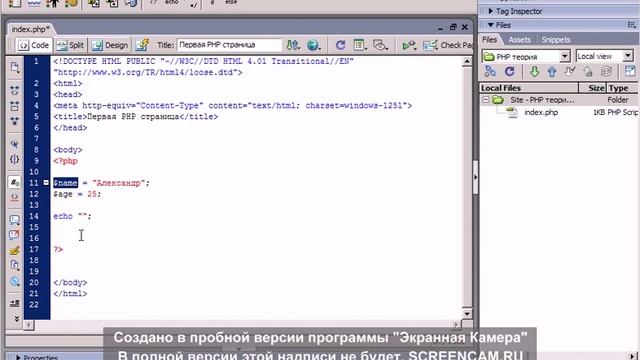Switch to Design view
The width and height of the screenshot is (640, 360).
(x=110, y=45)
